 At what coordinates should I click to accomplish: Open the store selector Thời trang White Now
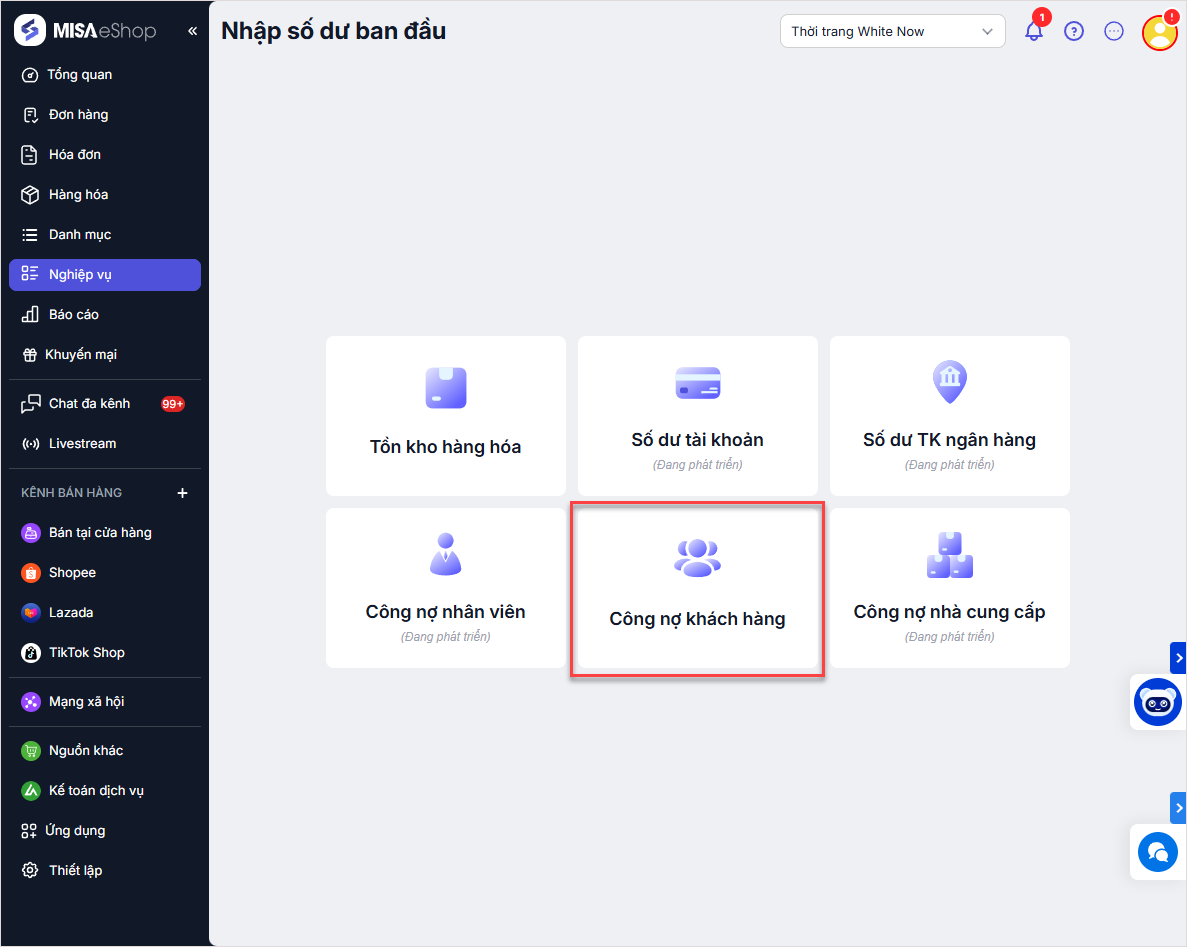[893, 31]
